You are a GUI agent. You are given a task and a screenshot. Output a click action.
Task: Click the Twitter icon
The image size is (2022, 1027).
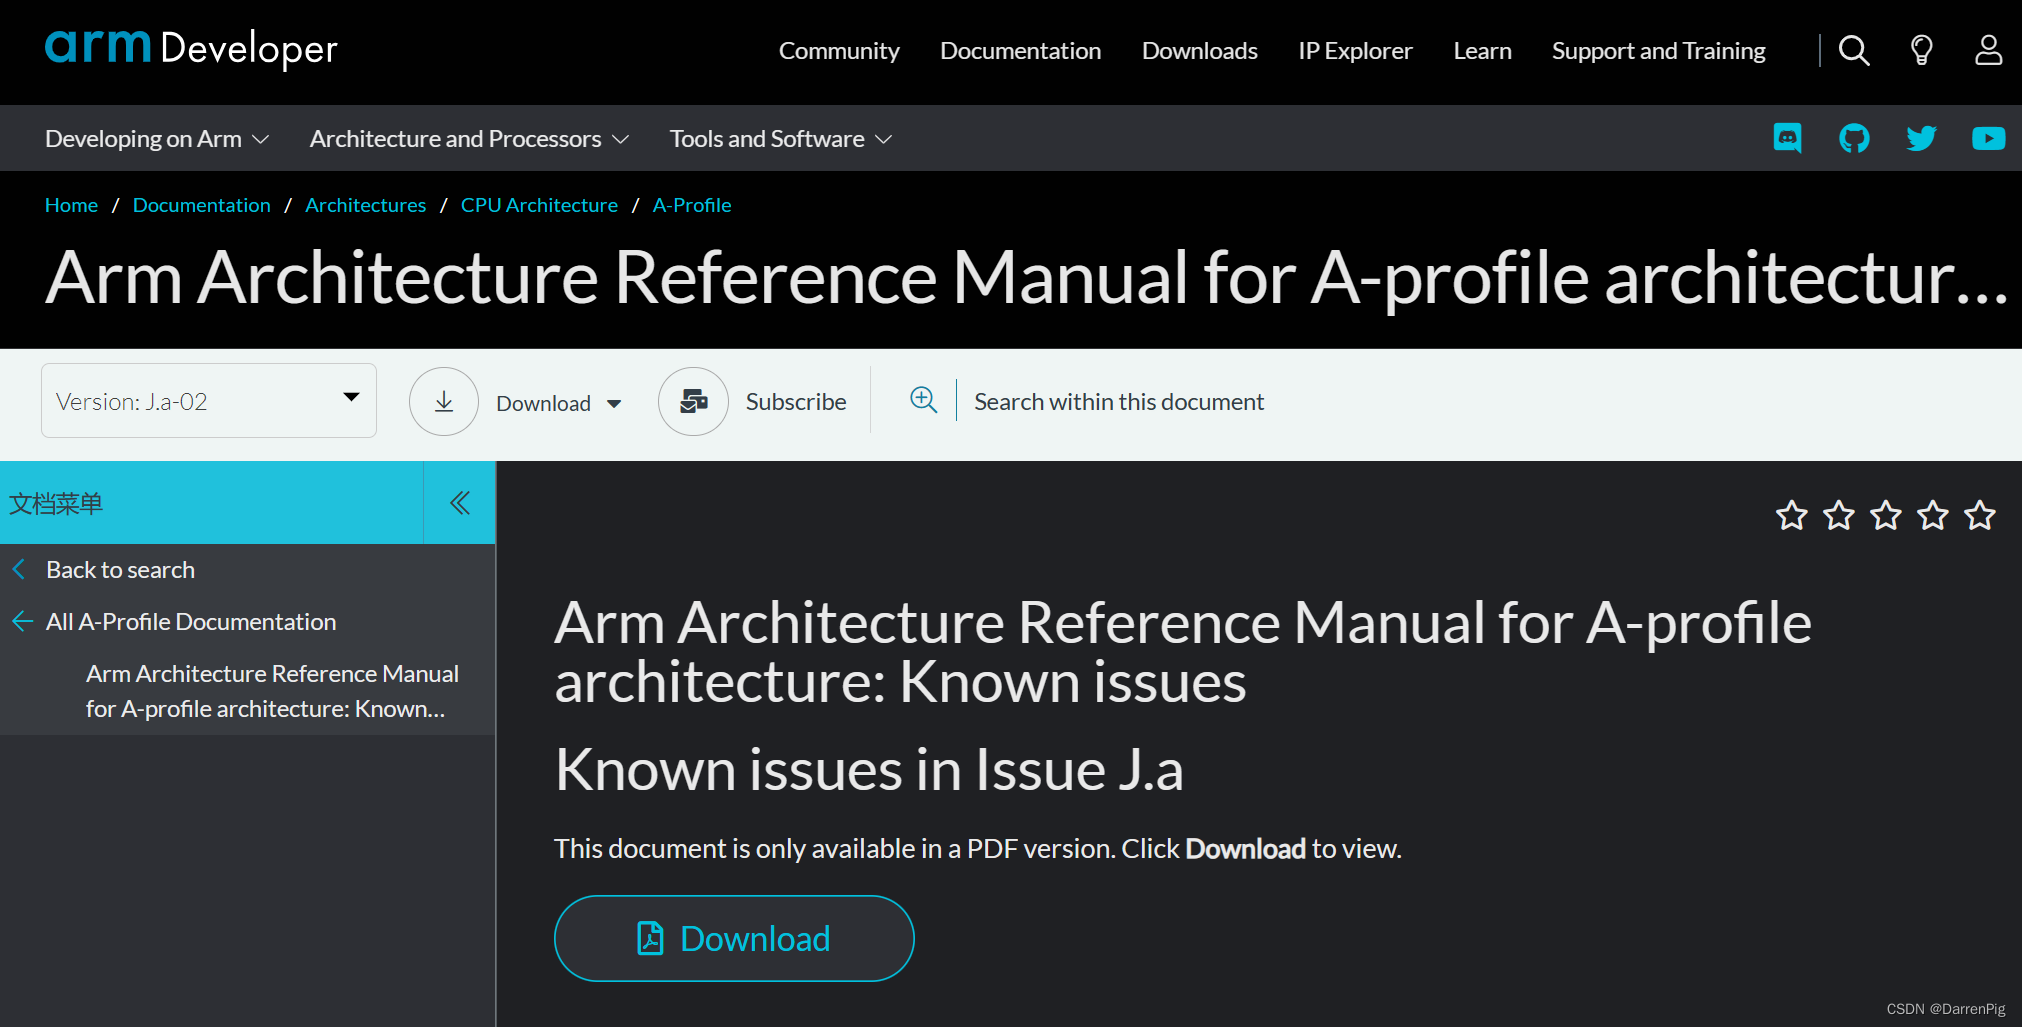(x=1921, y=138)
